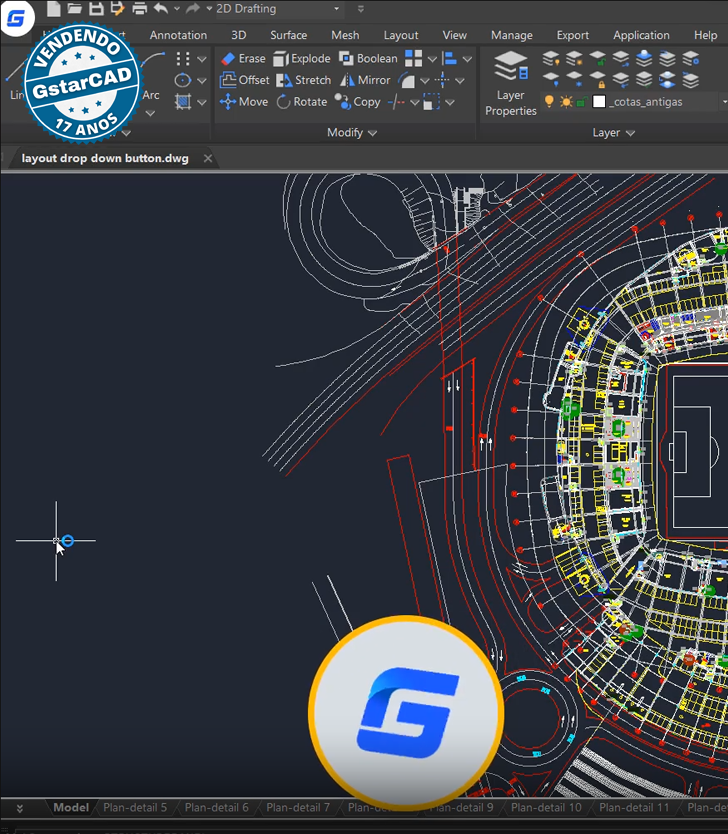Select the Rotate tool
The width and height of the screenshot is (728, 834).
click(302, 102)
